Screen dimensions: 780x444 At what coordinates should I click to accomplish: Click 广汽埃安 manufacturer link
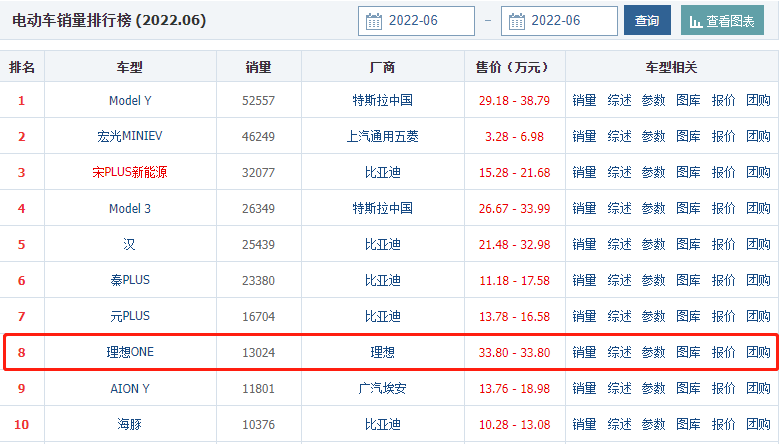tap(382, 388)
